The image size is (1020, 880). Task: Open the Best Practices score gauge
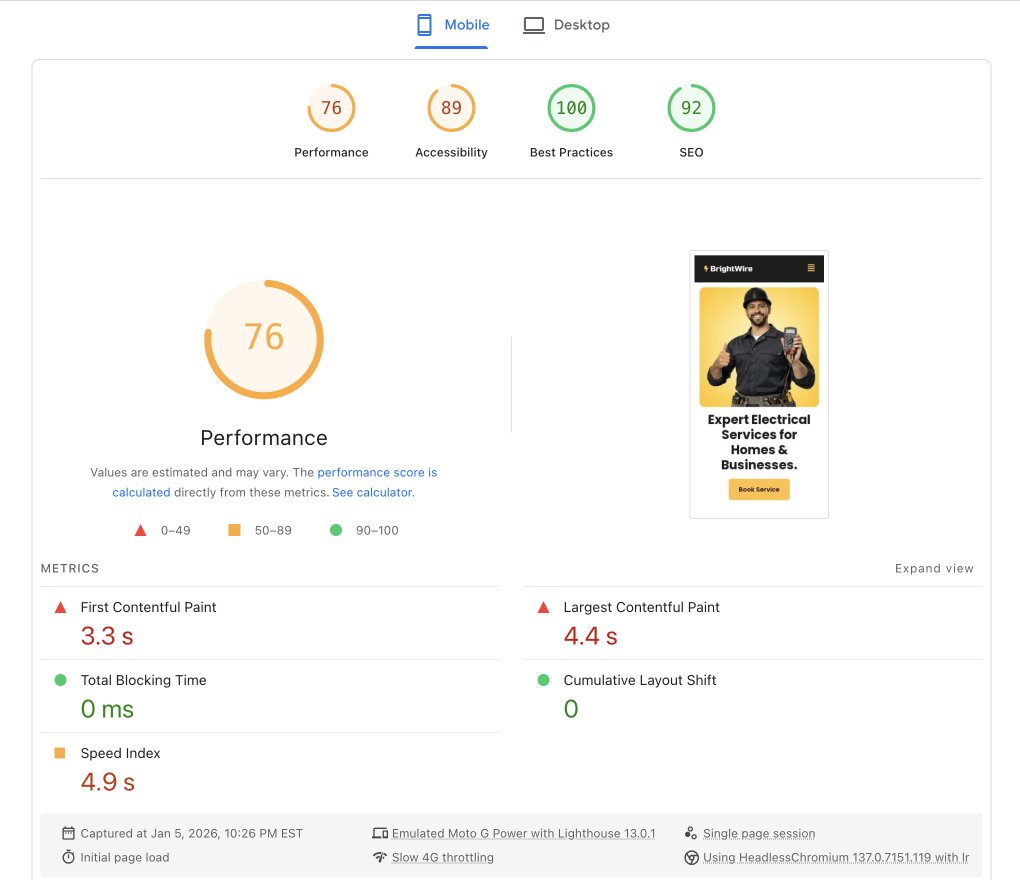571,108
